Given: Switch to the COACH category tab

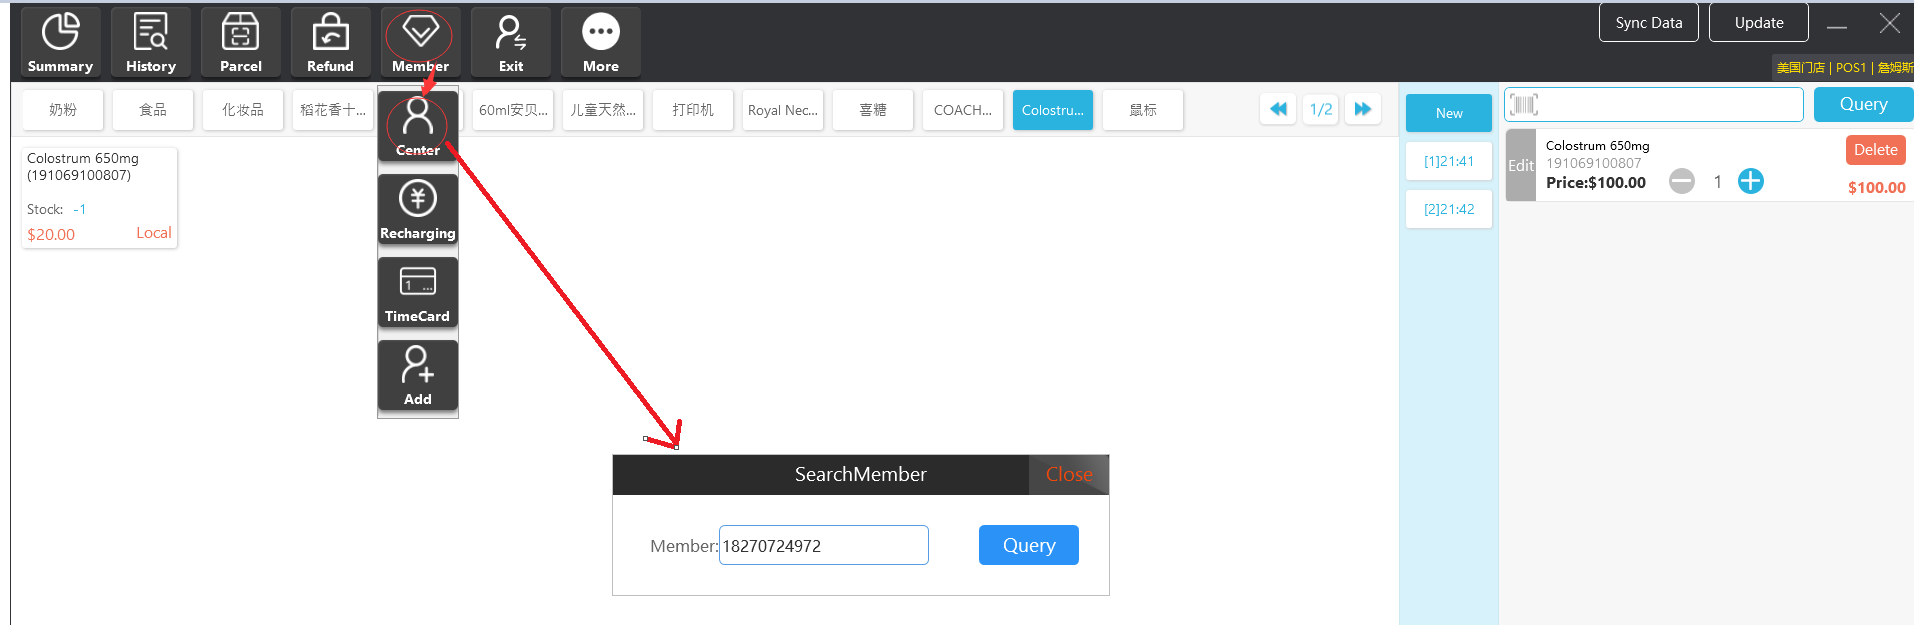Looking at the screenshot, I should click(962, 110).
